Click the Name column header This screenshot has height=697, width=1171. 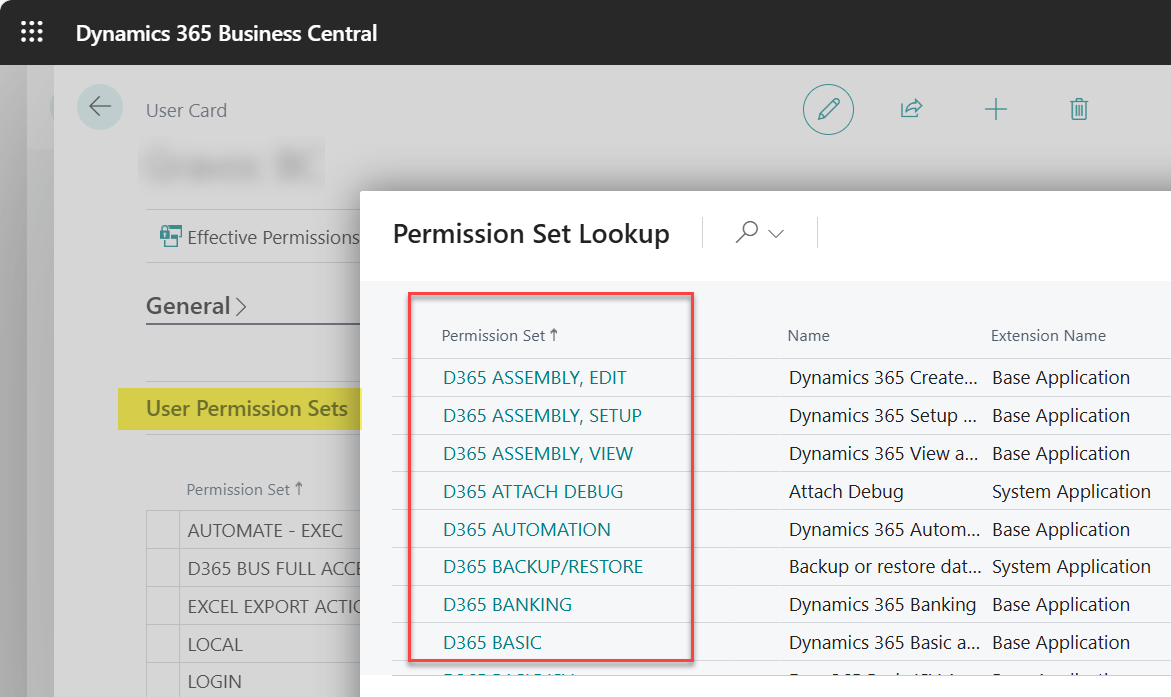click(x=808, y=335)
